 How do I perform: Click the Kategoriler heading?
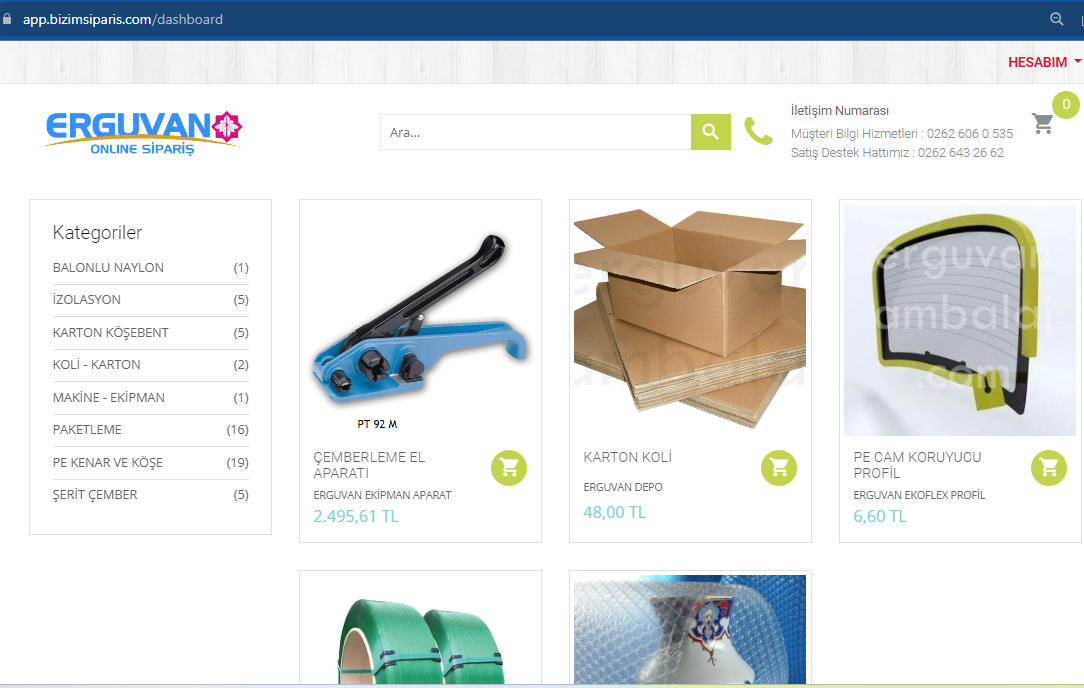(x=97, y=232)
